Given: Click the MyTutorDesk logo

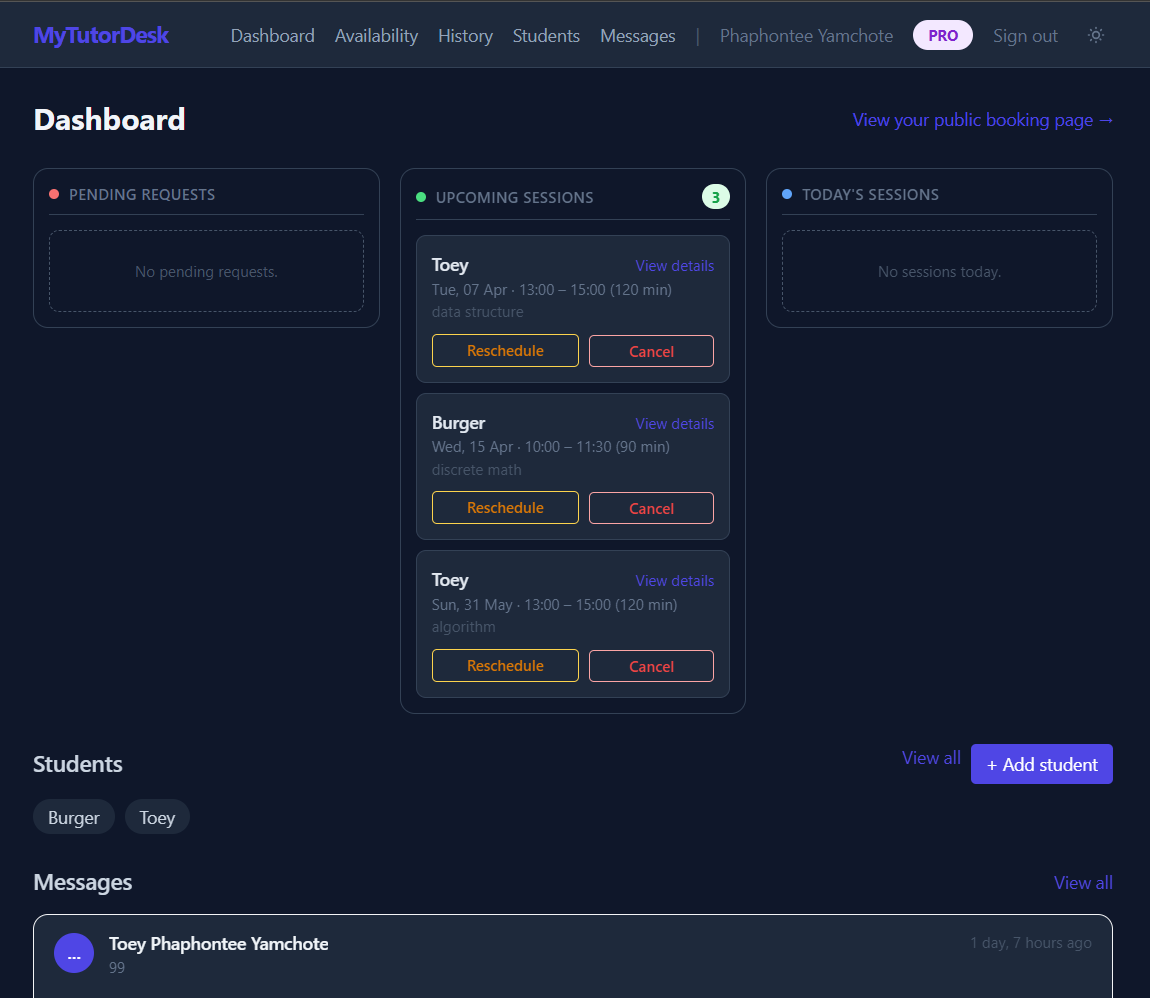Looking at the screenshot, I should click(x=101, y=34).
